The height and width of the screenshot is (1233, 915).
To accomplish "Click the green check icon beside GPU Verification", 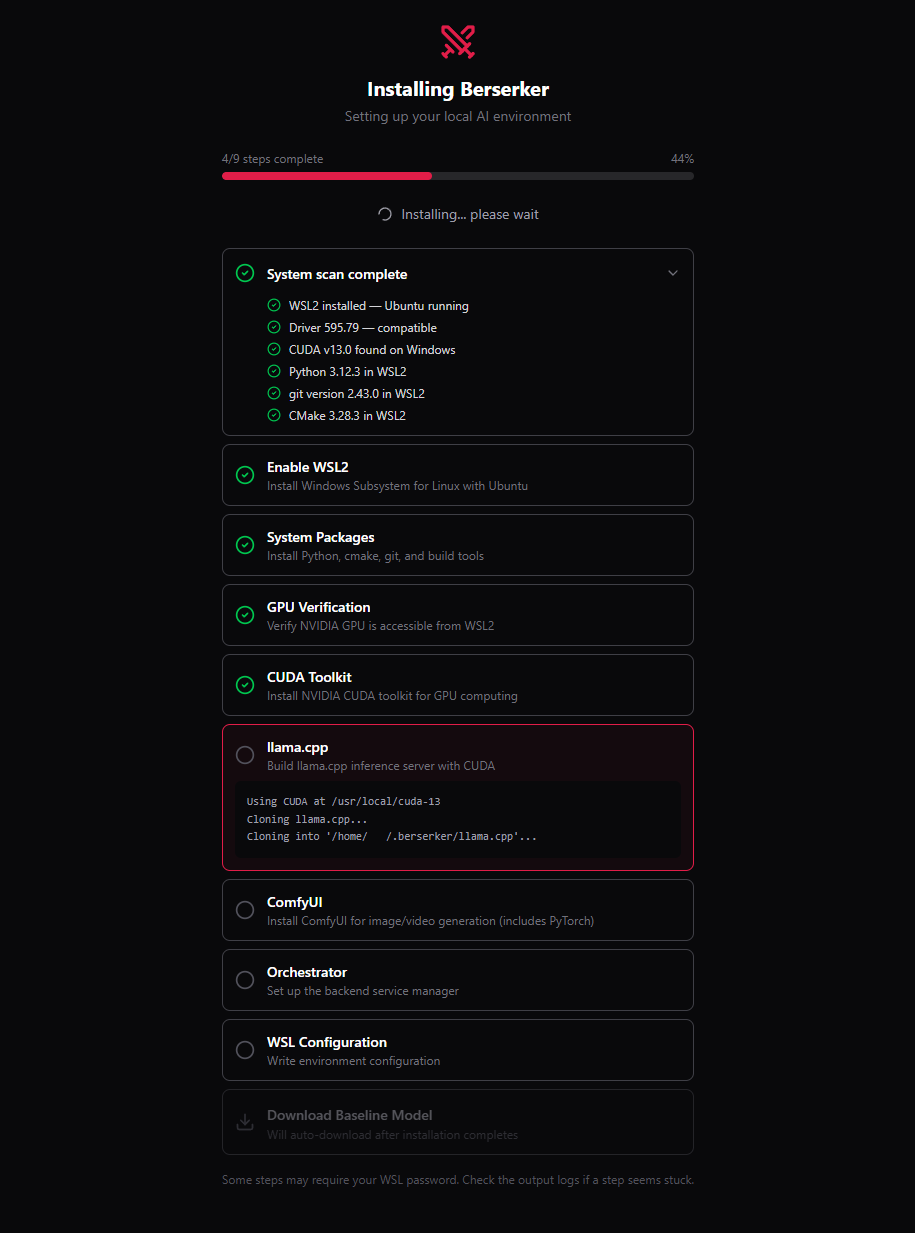I will (245, 615).
